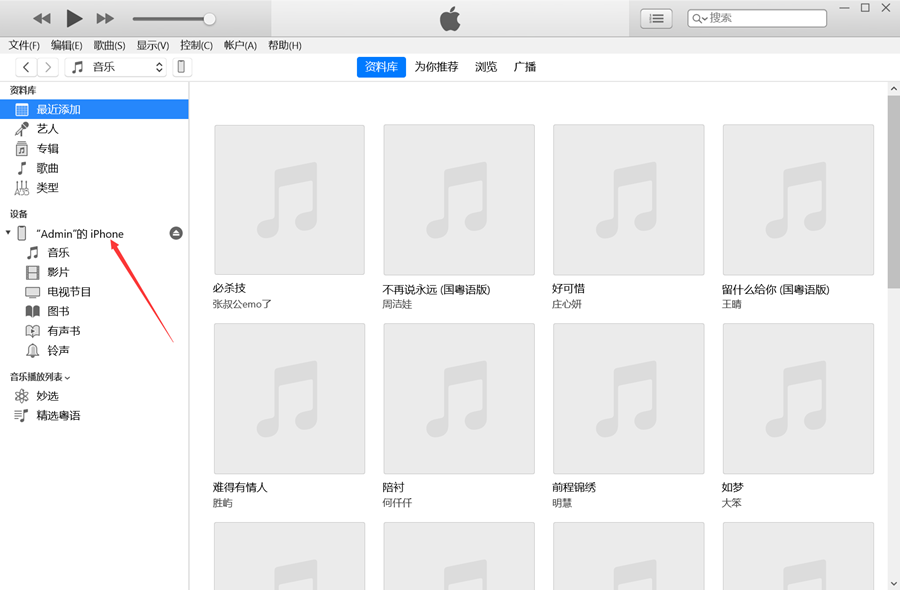Maximize the iTunes window
The height and width of the screenshot is (590, 900).
[865, 8]
